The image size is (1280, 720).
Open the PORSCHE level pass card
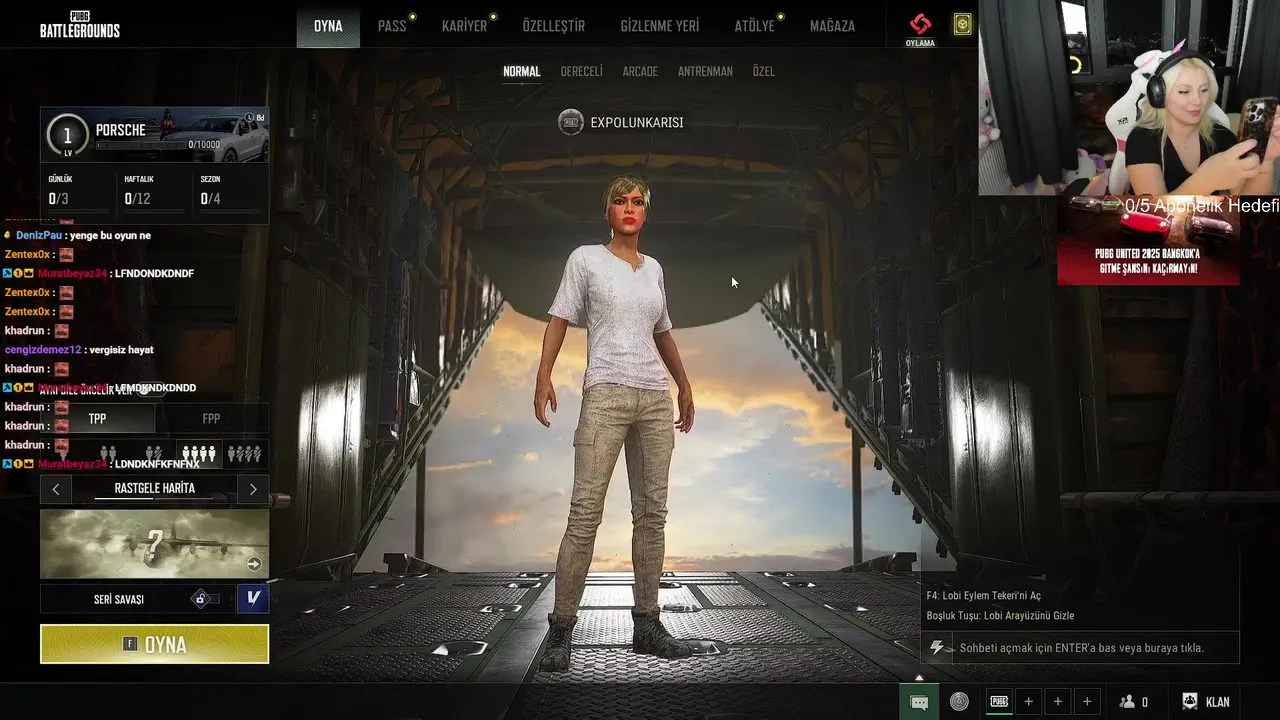pos(154,134)
